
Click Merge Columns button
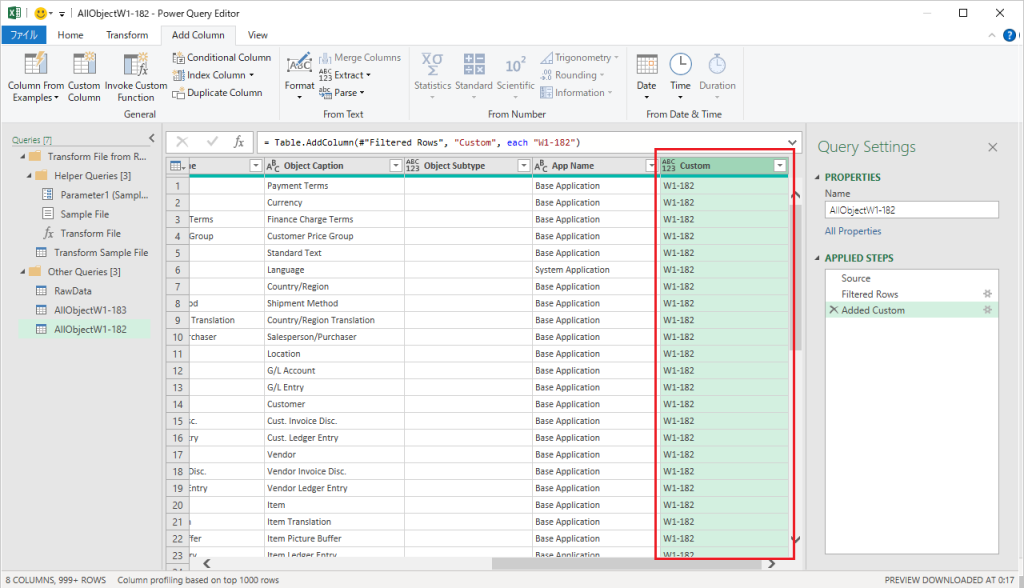360,57
